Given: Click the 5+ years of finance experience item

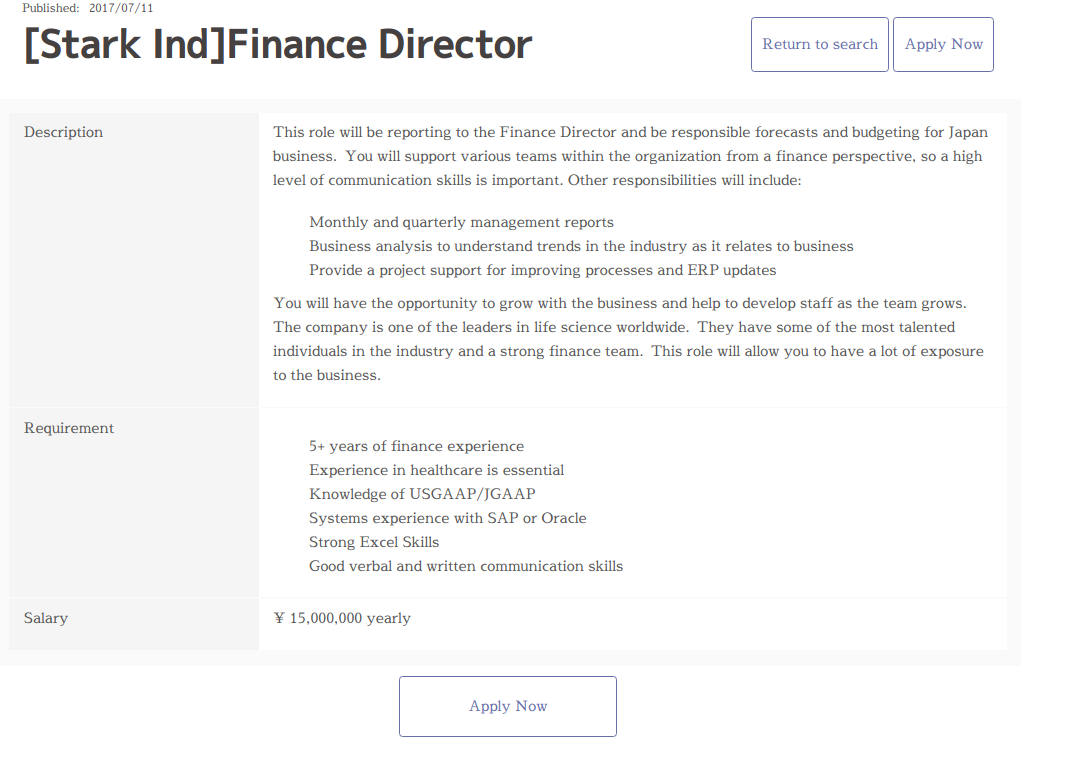Looking at the screenshot, I should 416,446.
